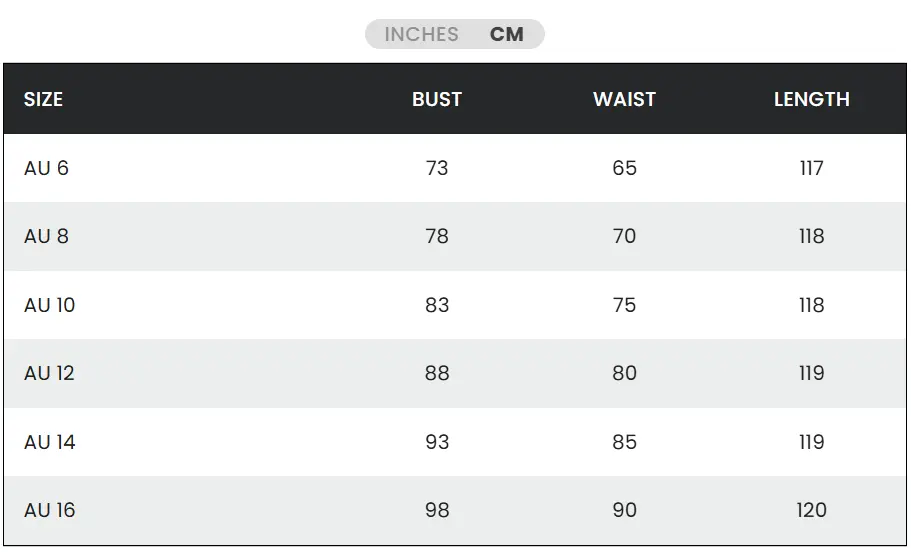The height and width of the screenshot is (552, 911).
Task: Select the CM unit option
Action: 507,34
